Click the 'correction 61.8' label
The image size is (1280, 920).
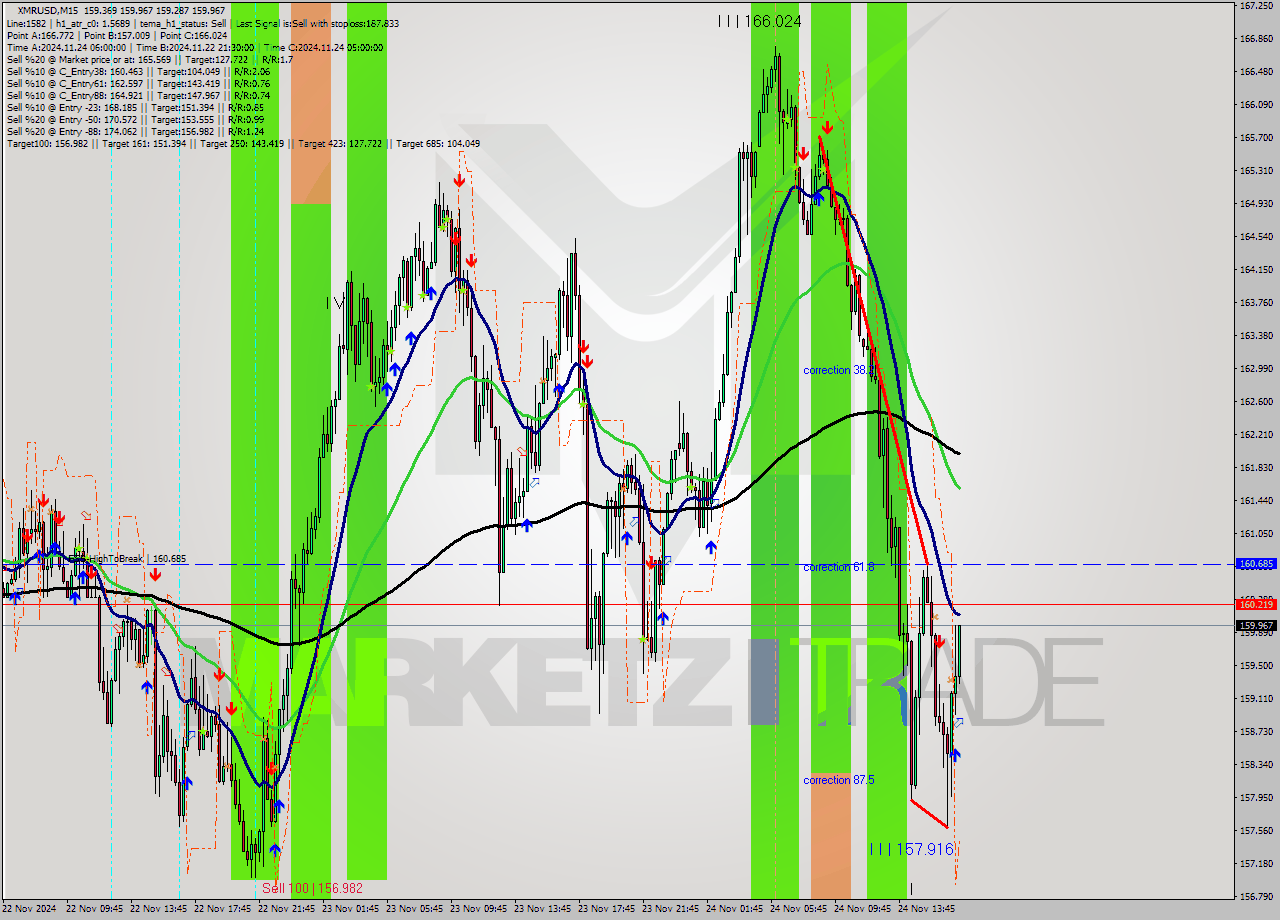click(x=838, y=567)
